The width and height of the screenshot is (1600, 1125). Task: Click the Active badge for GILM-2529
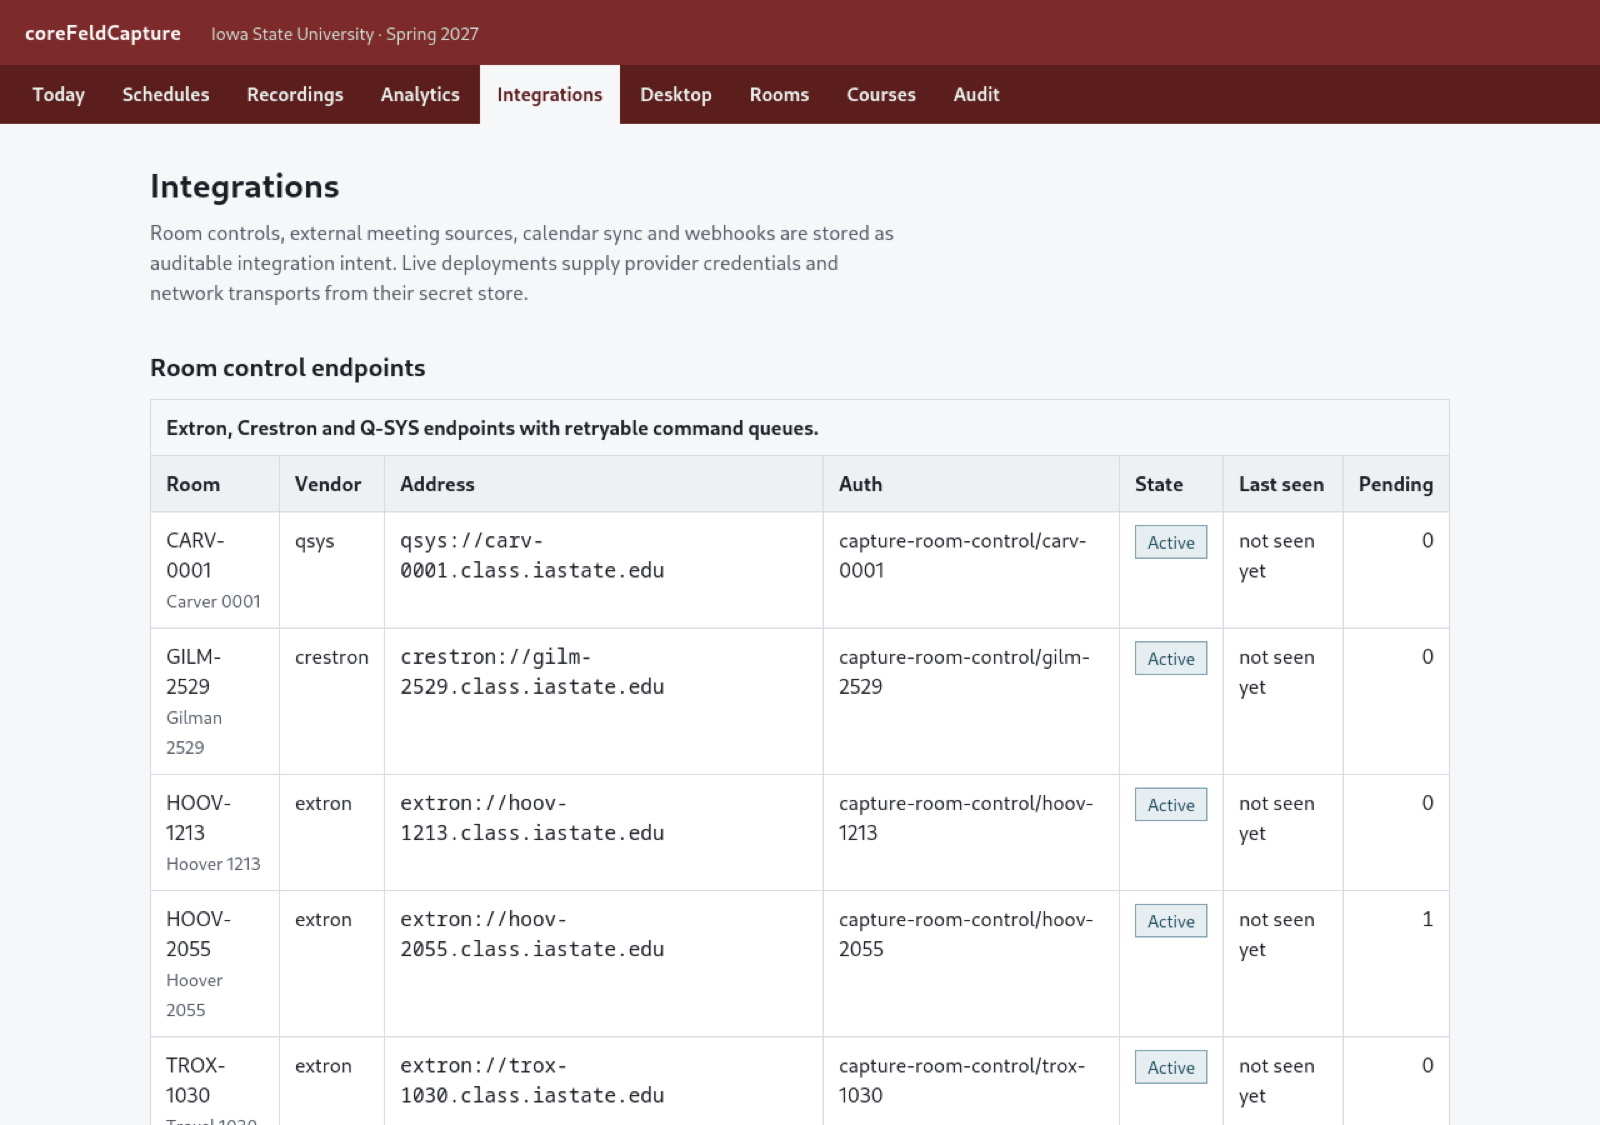coord(1171,658)
